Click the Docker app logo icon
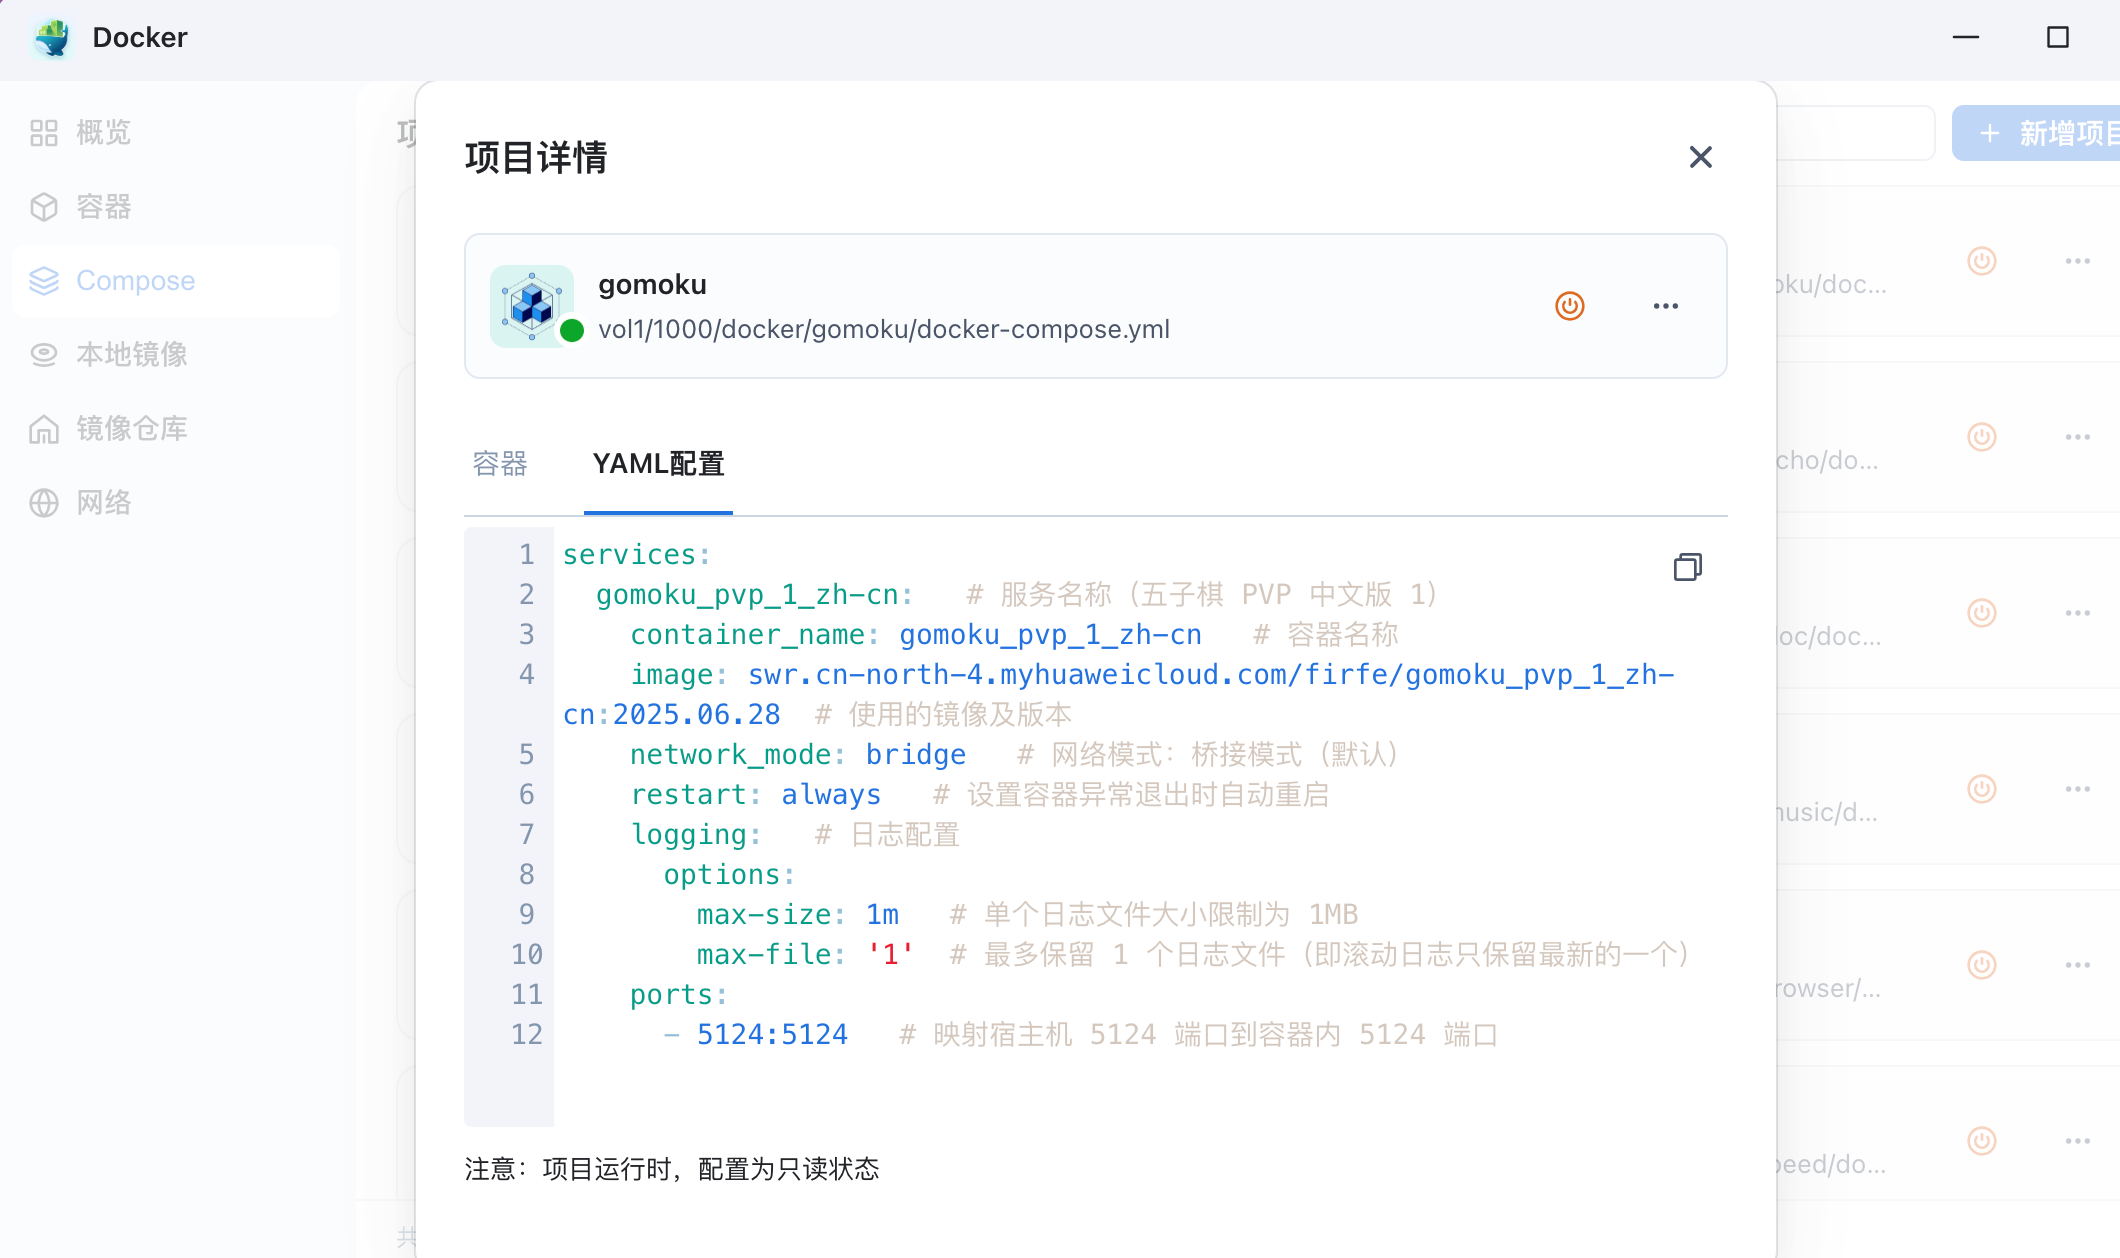Image resolution: width=2120 pixels, height=1258 pixels. click(53, 38)
